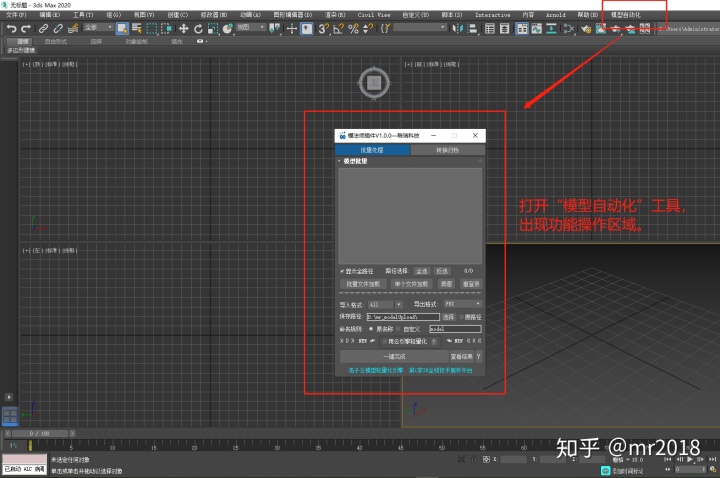Toggle the Ribbon display
The height and width of the screenshot is (478, 720).
coord(522,29)
